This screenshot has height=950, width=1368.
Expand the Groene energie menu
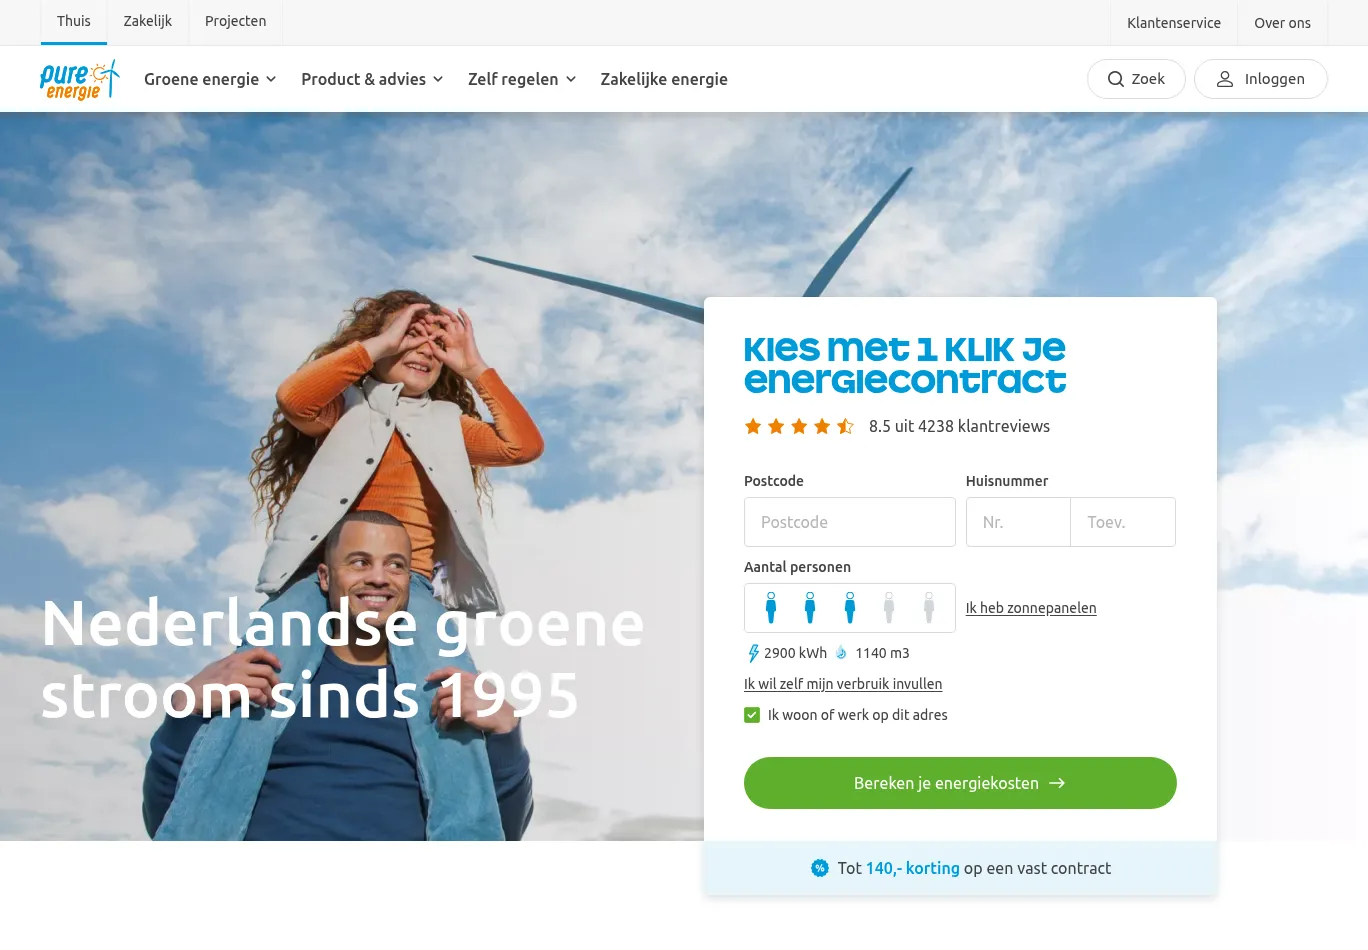[210, 79]
